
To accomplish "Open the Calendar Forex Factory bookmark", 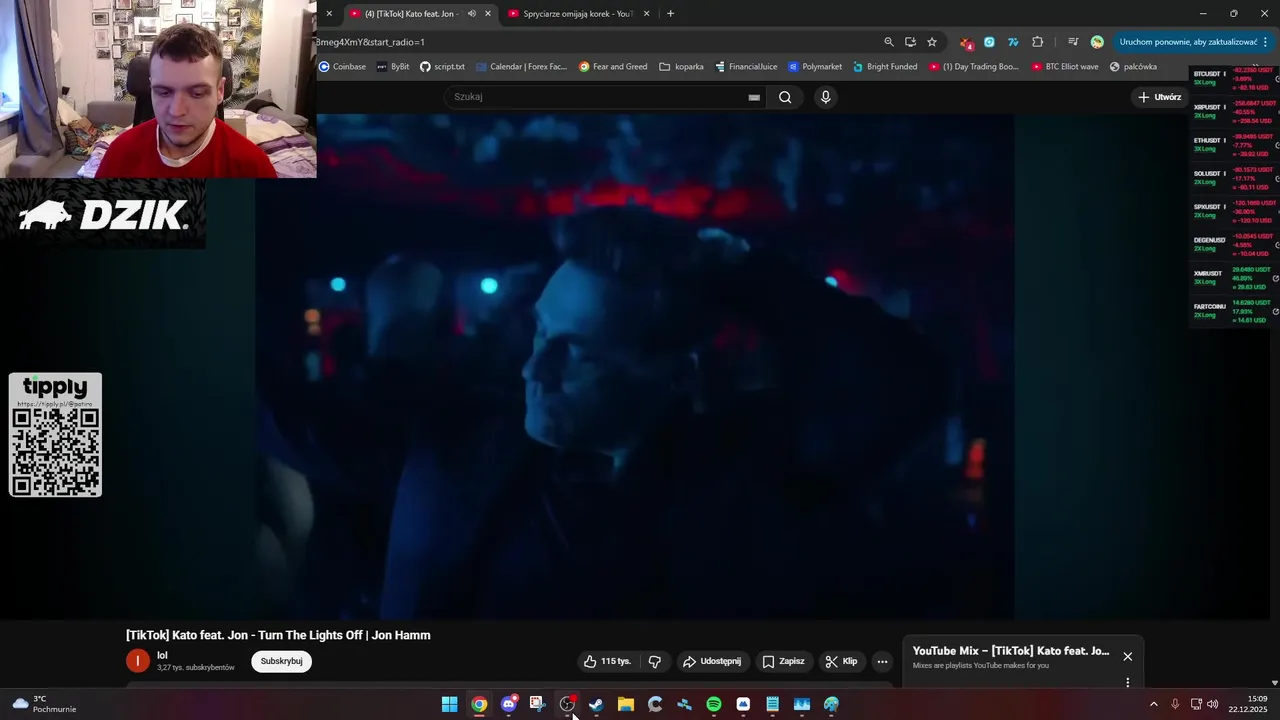I will click(x=522, y=67).
